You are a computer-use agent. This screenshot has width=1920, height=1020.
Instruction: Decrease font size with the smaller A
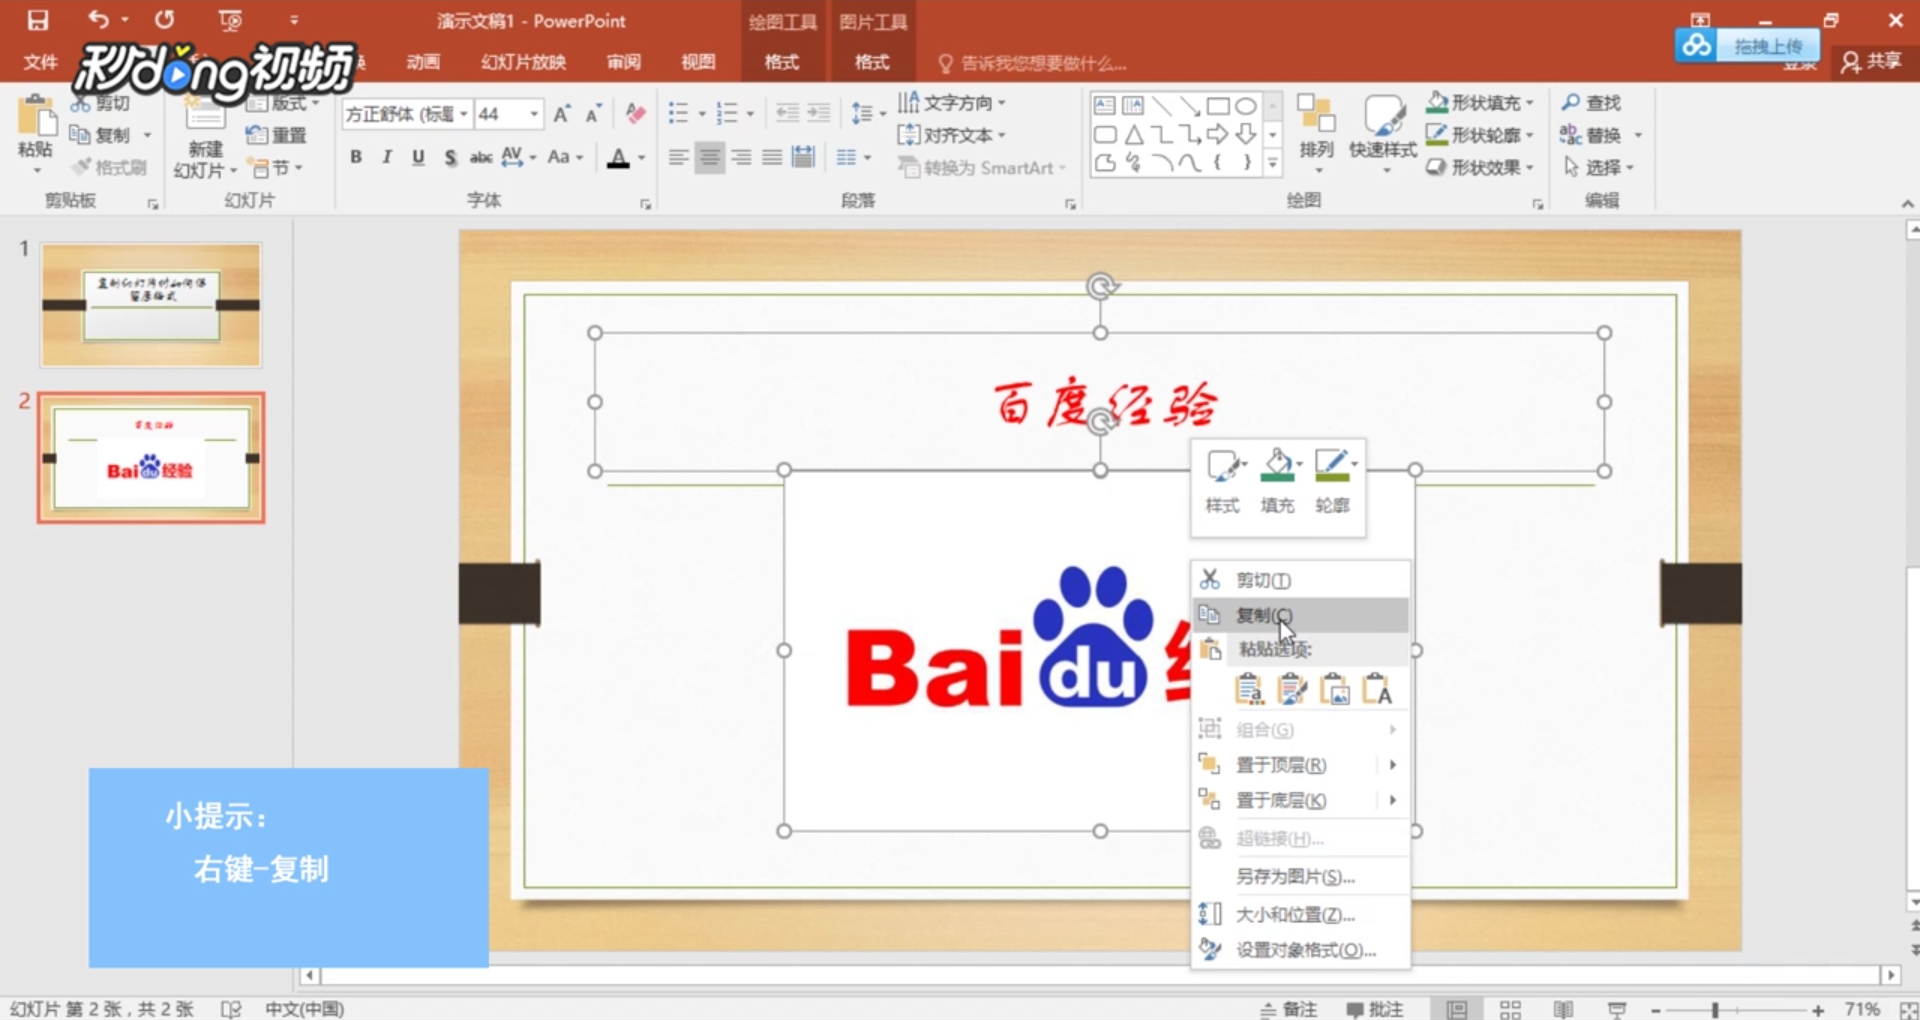point(593,114)
